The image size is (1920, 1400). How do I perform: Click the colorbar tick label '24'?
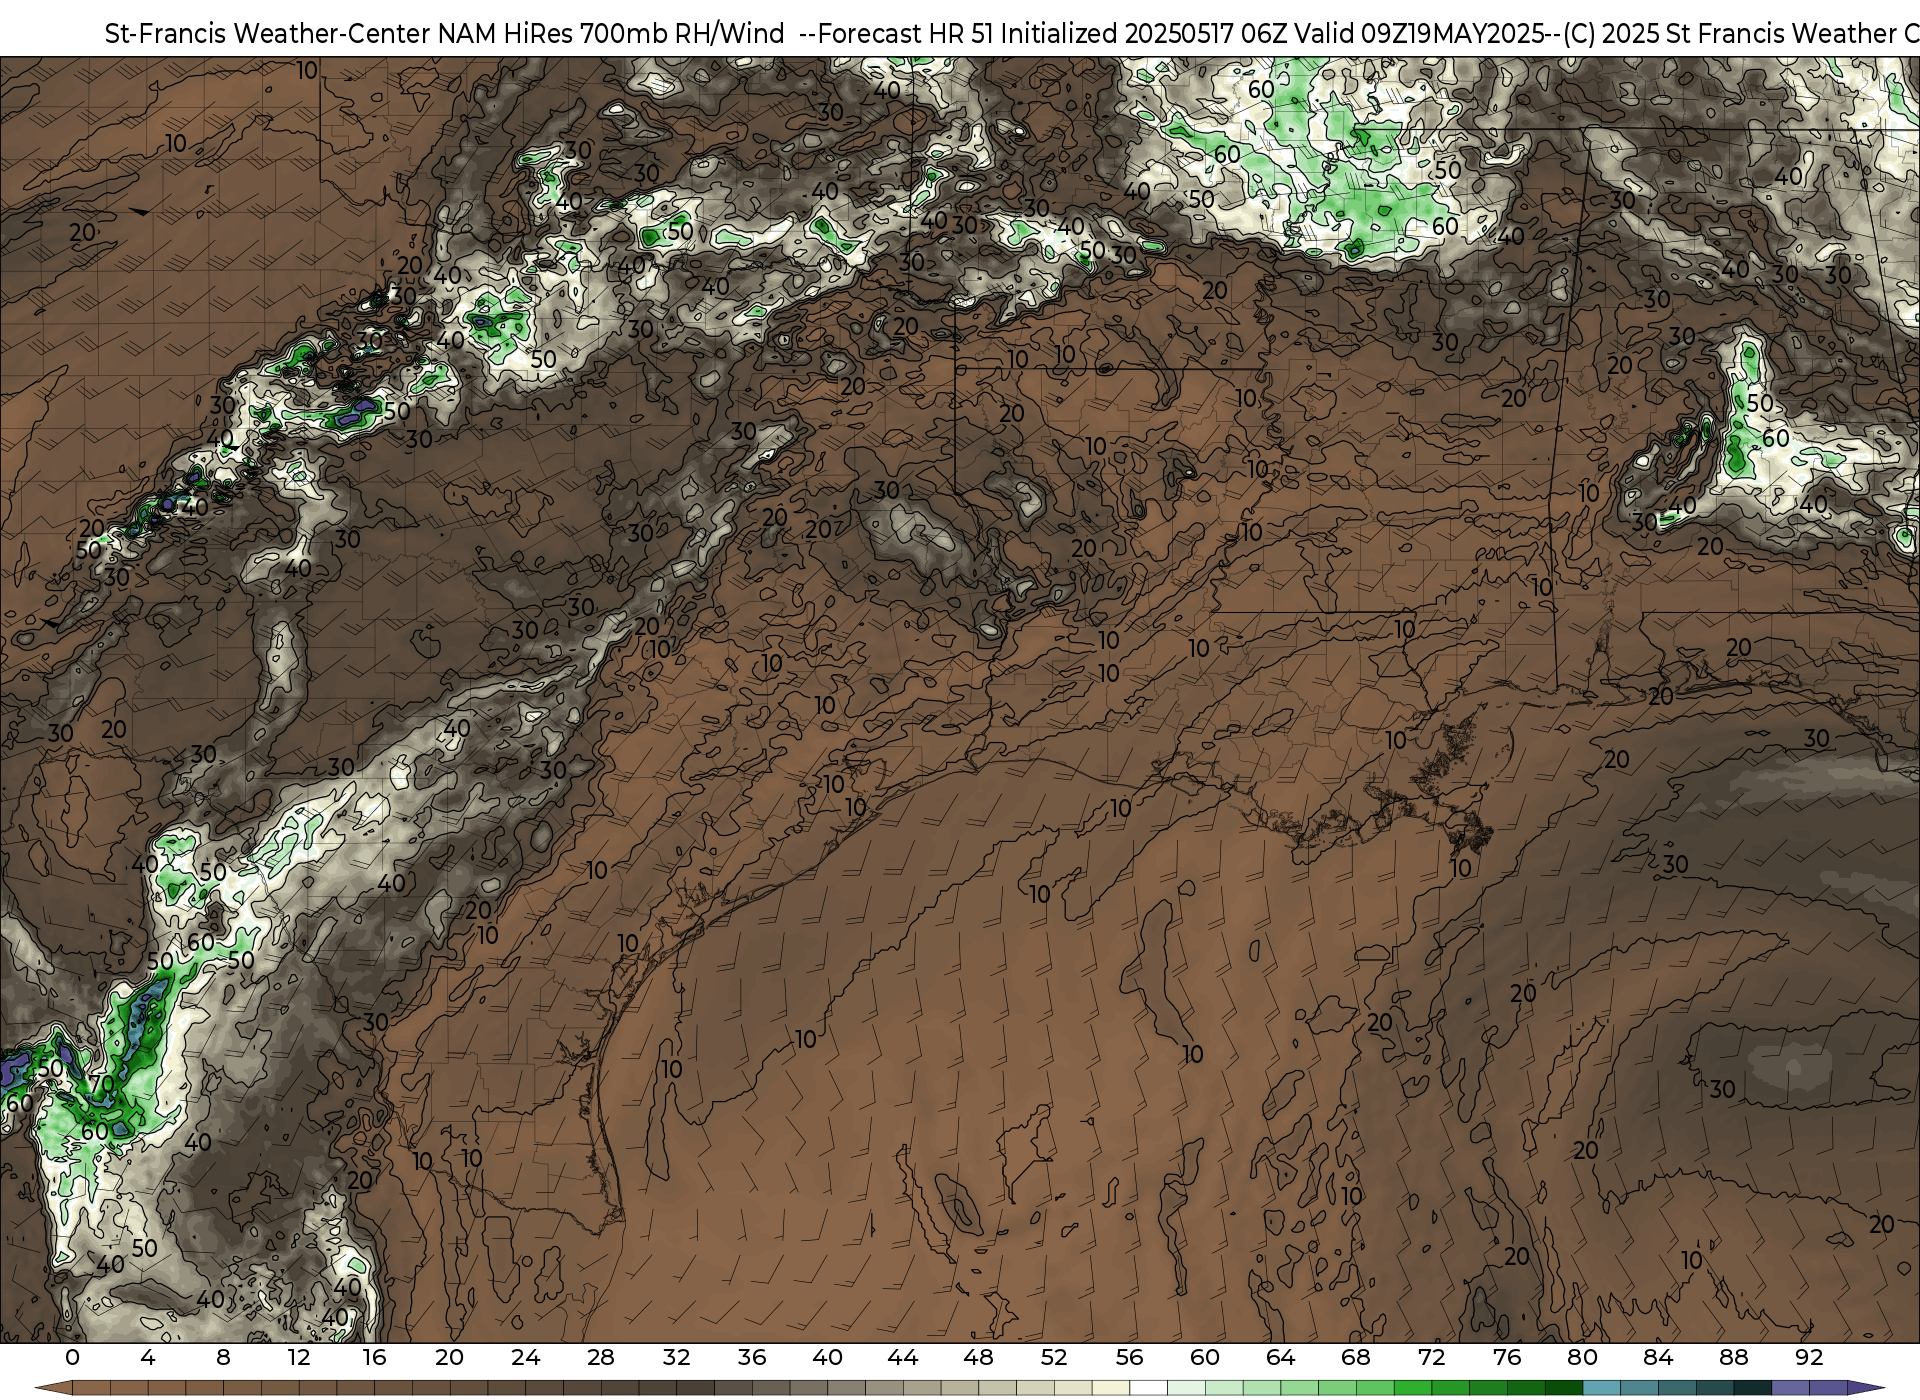[x=525, y=1358]
